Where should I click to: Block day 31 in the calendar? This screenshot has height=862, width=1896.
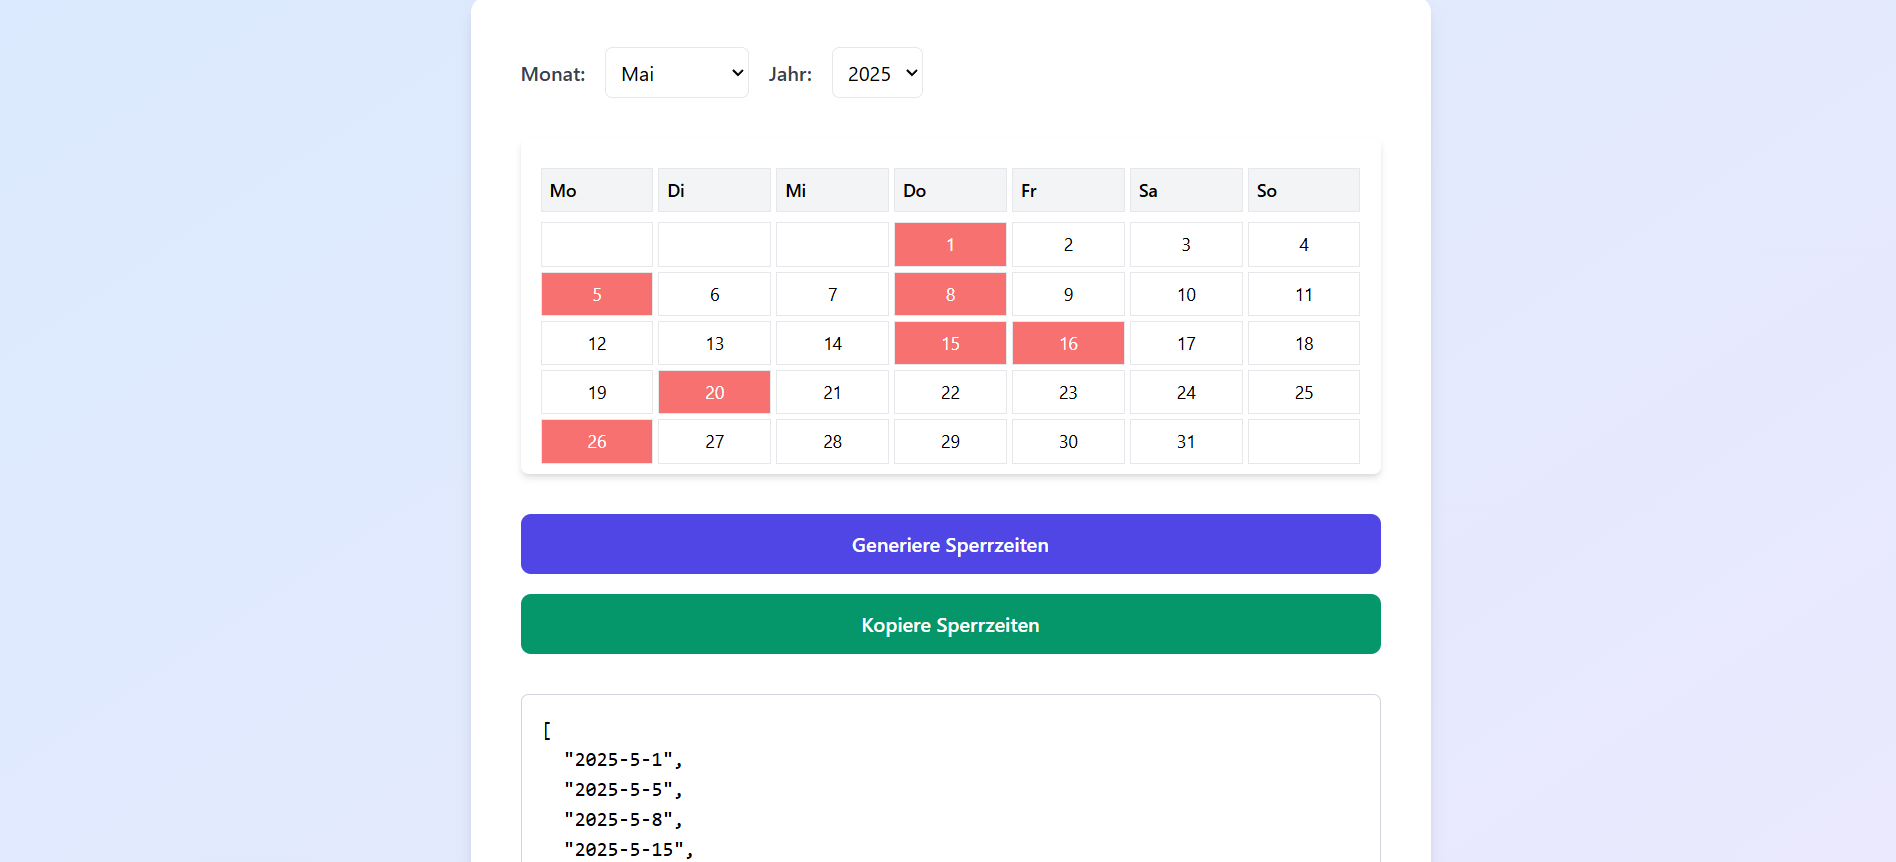tap(1186, 441)
